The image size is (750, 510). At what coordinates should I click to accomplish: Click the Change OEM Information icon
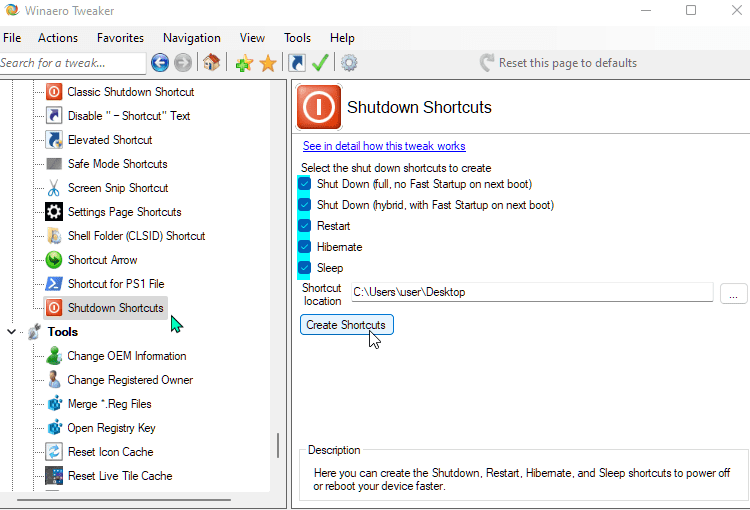coord(54,355)
